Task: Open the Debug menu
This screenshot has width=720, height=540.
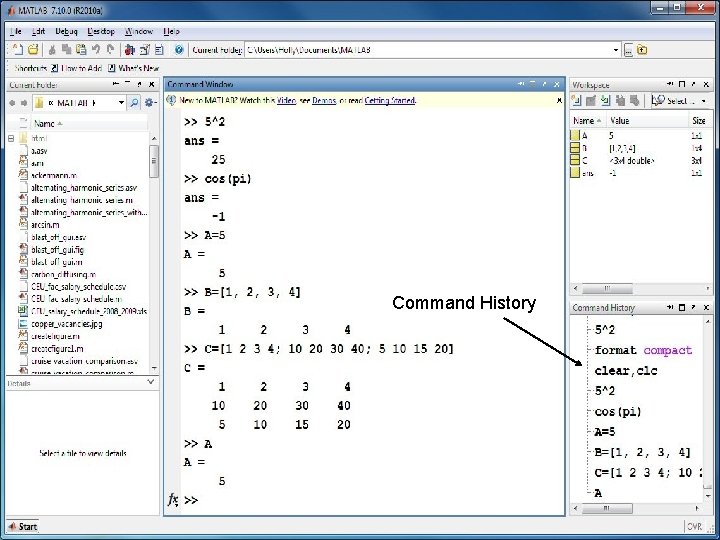Action: point(66,31)
